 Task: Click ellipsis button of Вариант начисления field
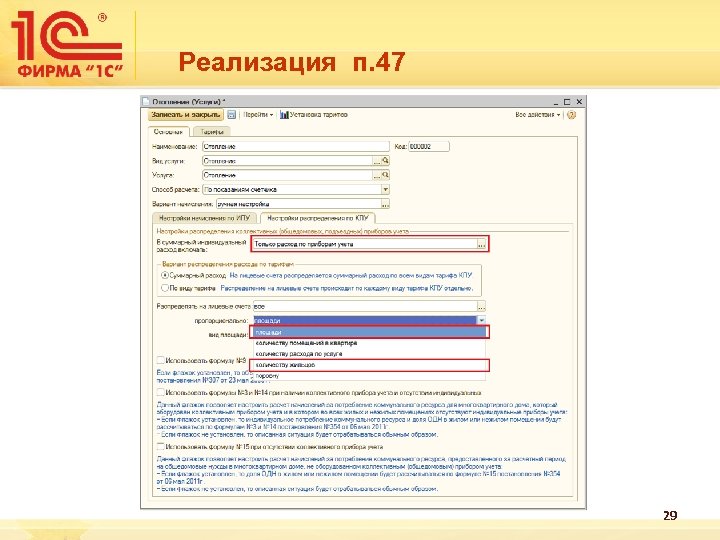point(385,204)
